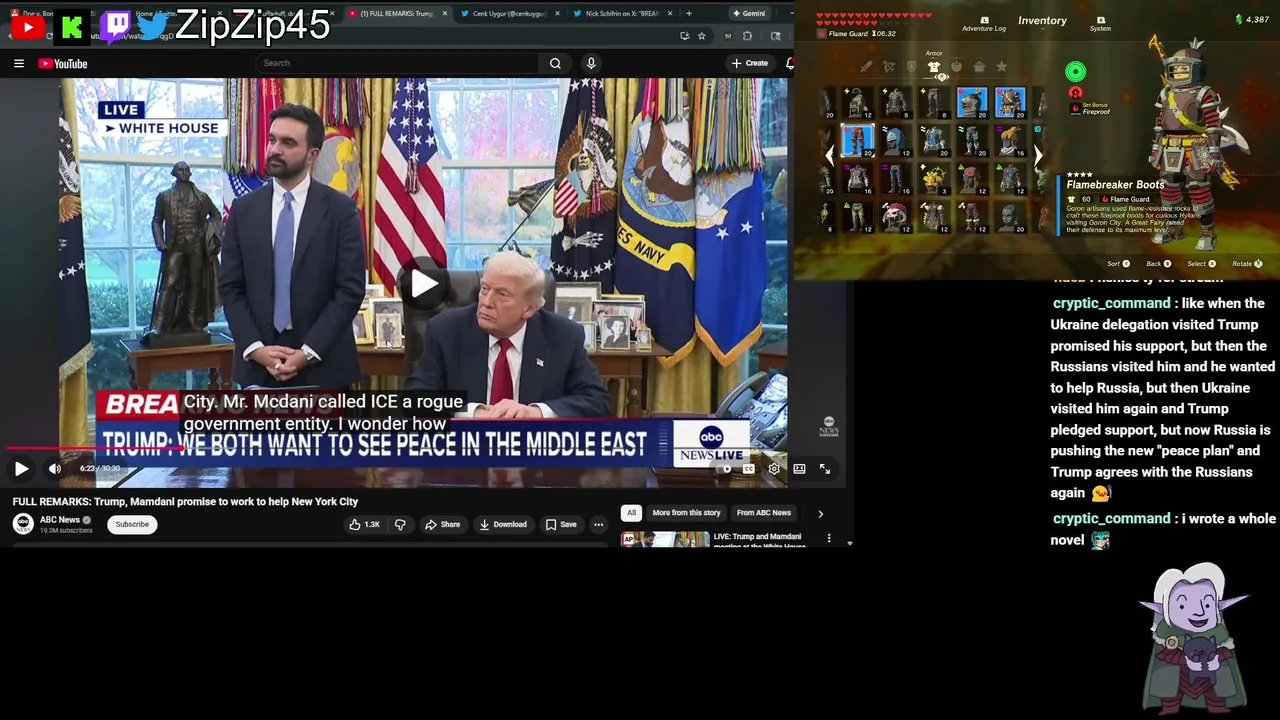This screenshot has height=720, width=1280.
Task: Select the From ABC News chip
Action: point(764,513)
